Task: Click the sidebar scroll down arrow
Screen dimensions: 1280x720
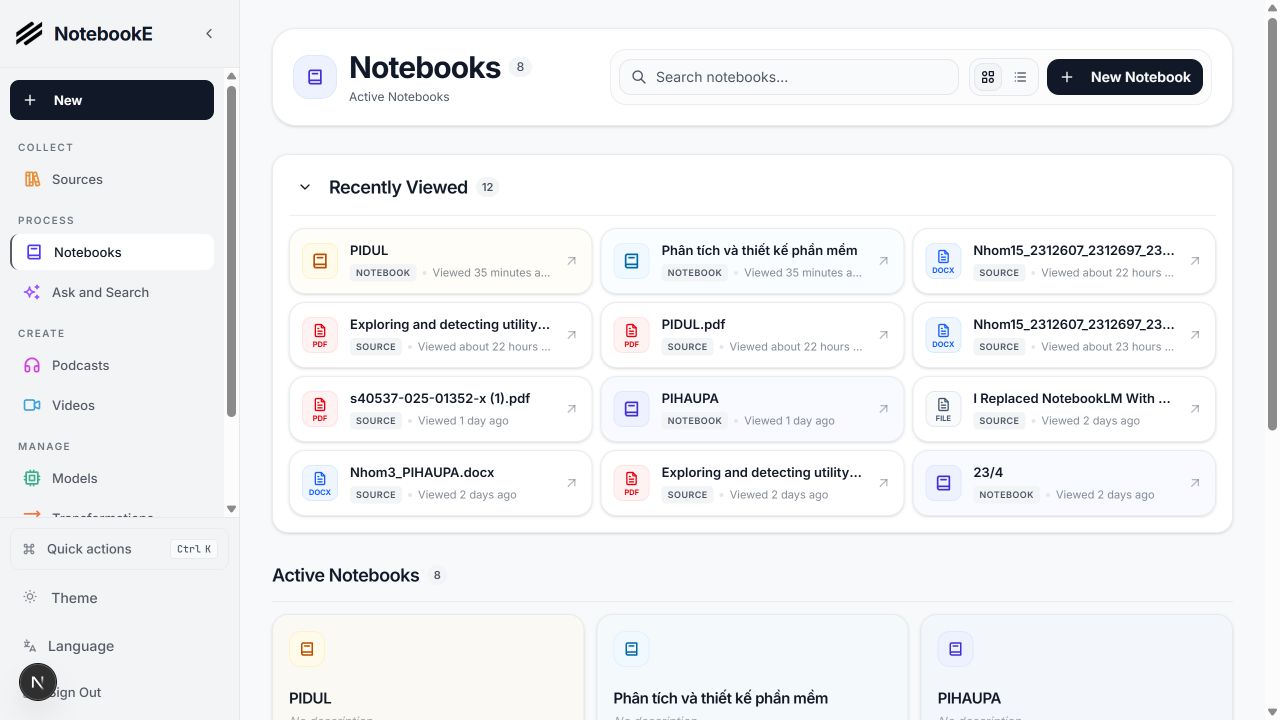Action: click(232, 509)
